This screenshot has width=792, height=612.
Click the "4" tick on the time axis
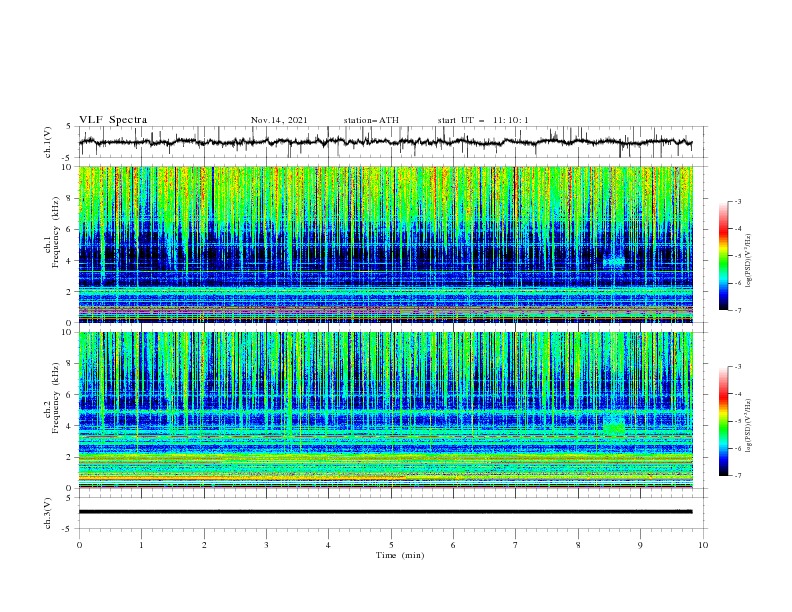click(329, 545)
